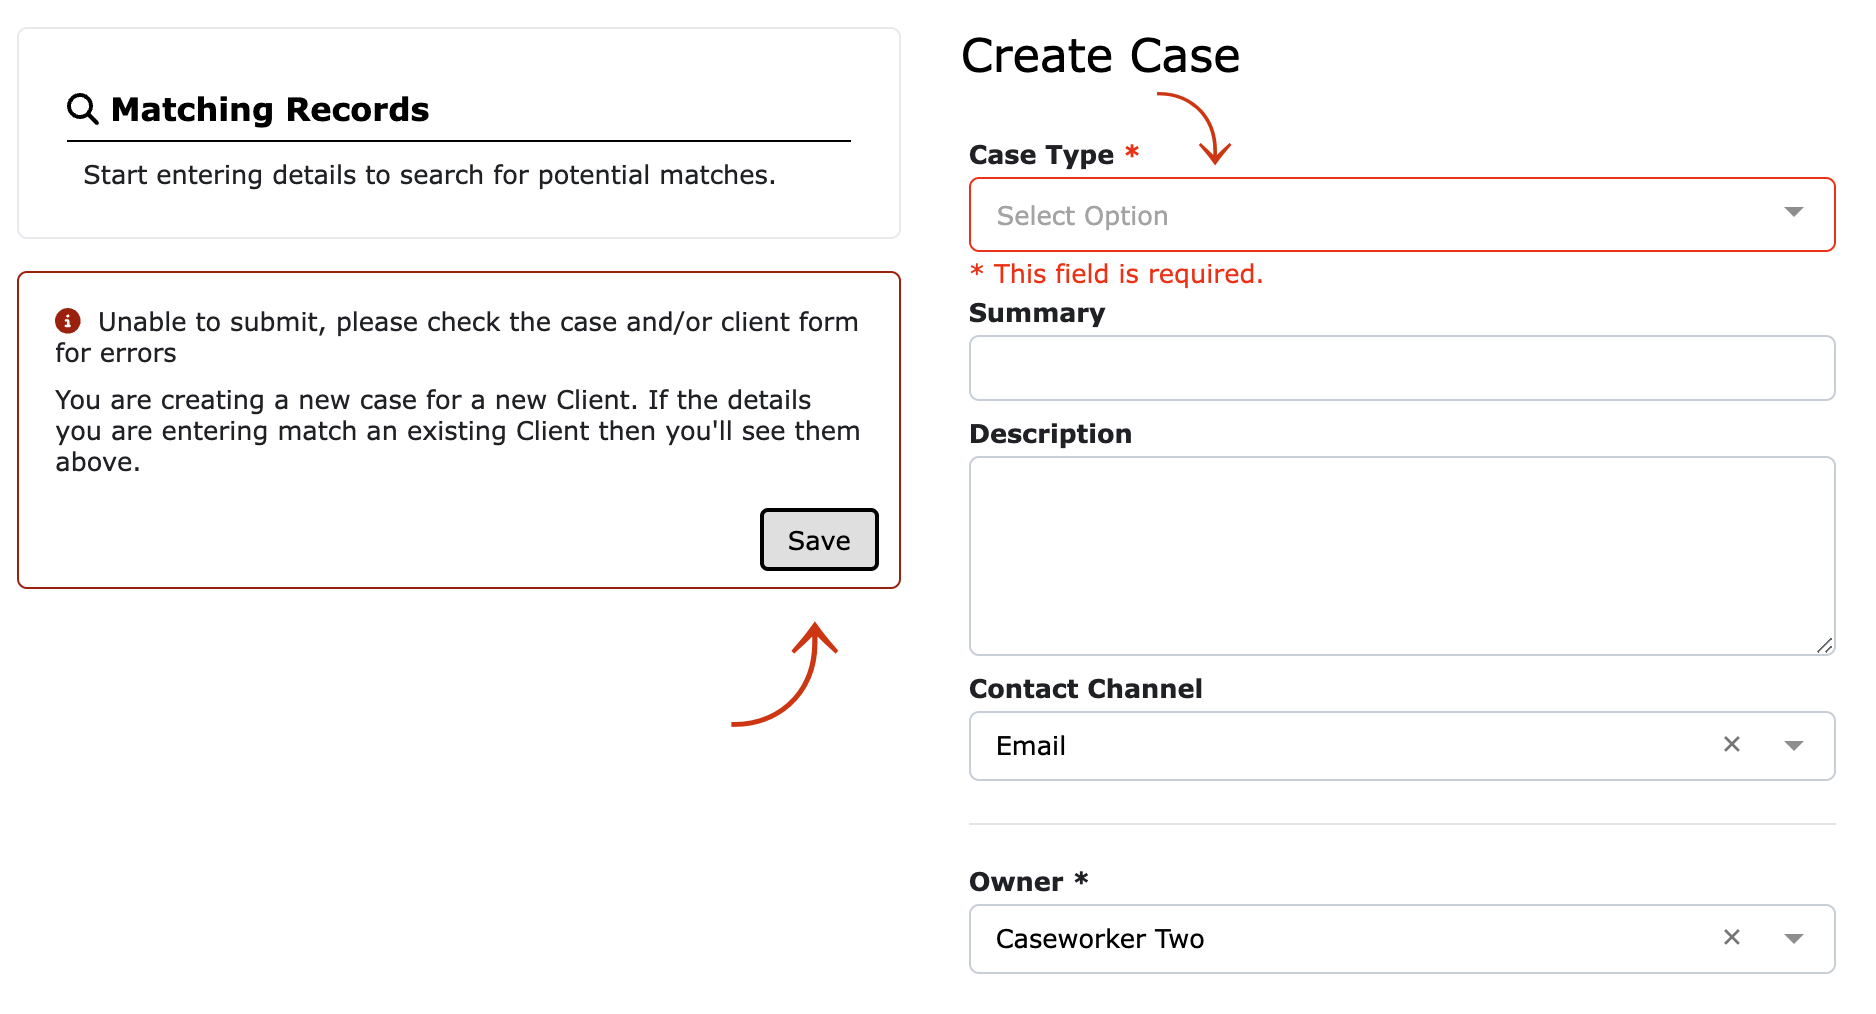
Task: Click the 'This field is required' message
Action: [1117, 274]
